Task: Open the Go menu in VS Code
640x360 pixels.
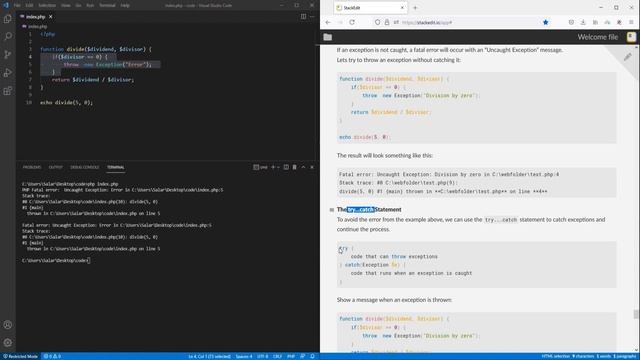Action: click(x=78, y=5)
